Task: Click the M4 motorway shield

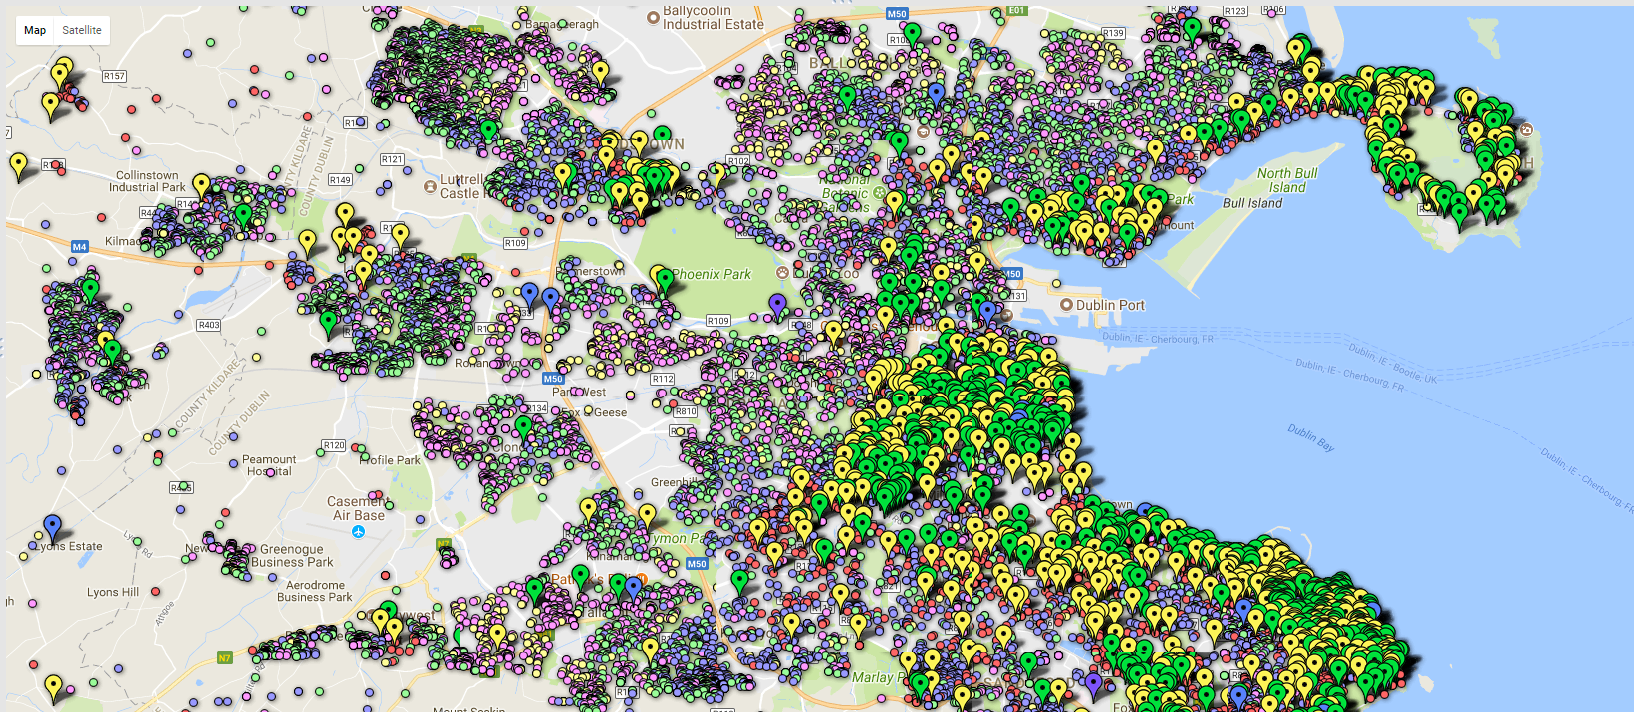Action: click(x=80, y=246)
